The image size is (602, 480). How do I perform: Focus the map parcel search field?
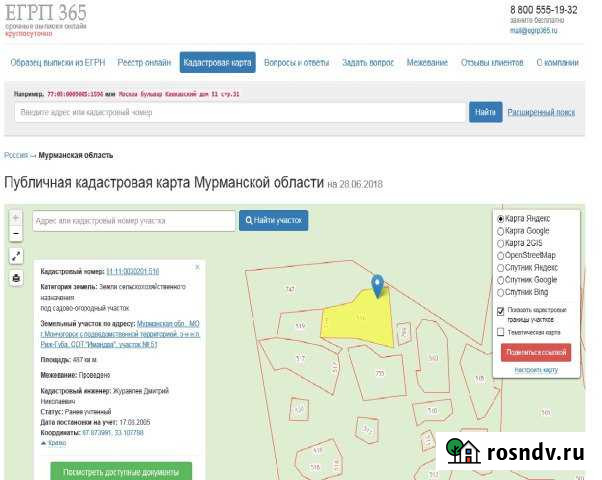134,221
